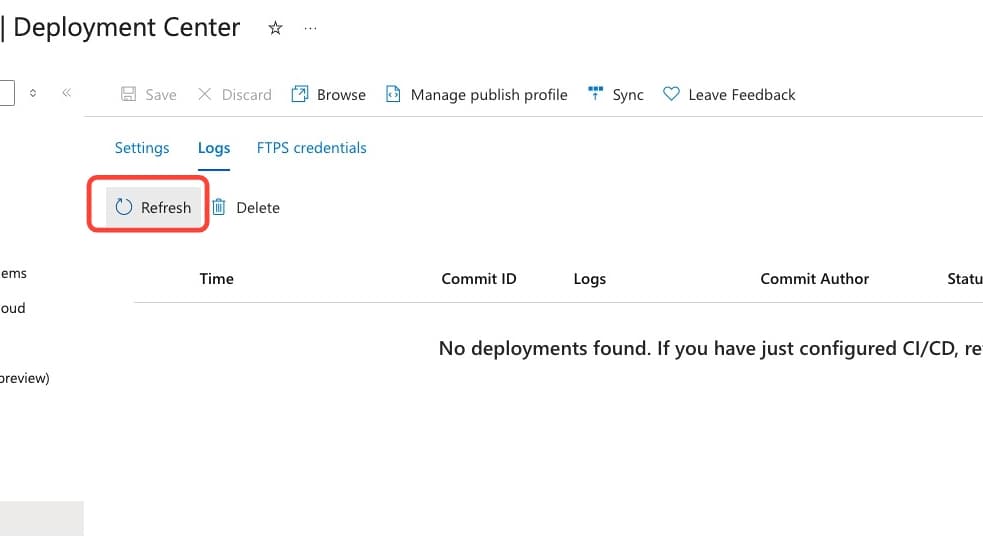This screenshot has width=983, height=550.
Task: Collapse the sidebar with double chevron
Action: click(x=67, y=93)
